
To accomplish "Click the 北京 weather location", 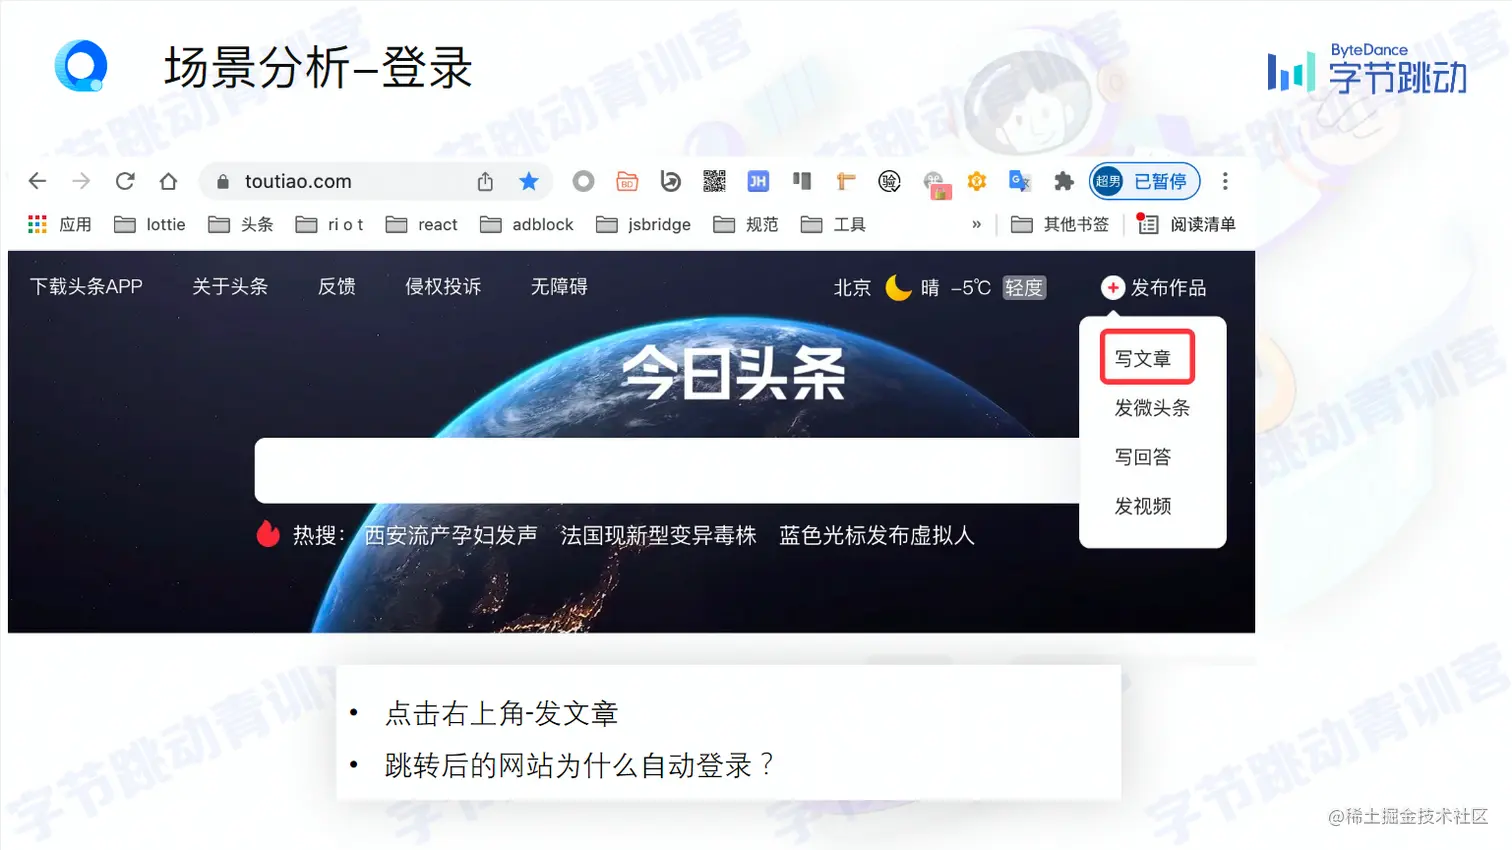I will pyautogui.click(x=852, y=288).
